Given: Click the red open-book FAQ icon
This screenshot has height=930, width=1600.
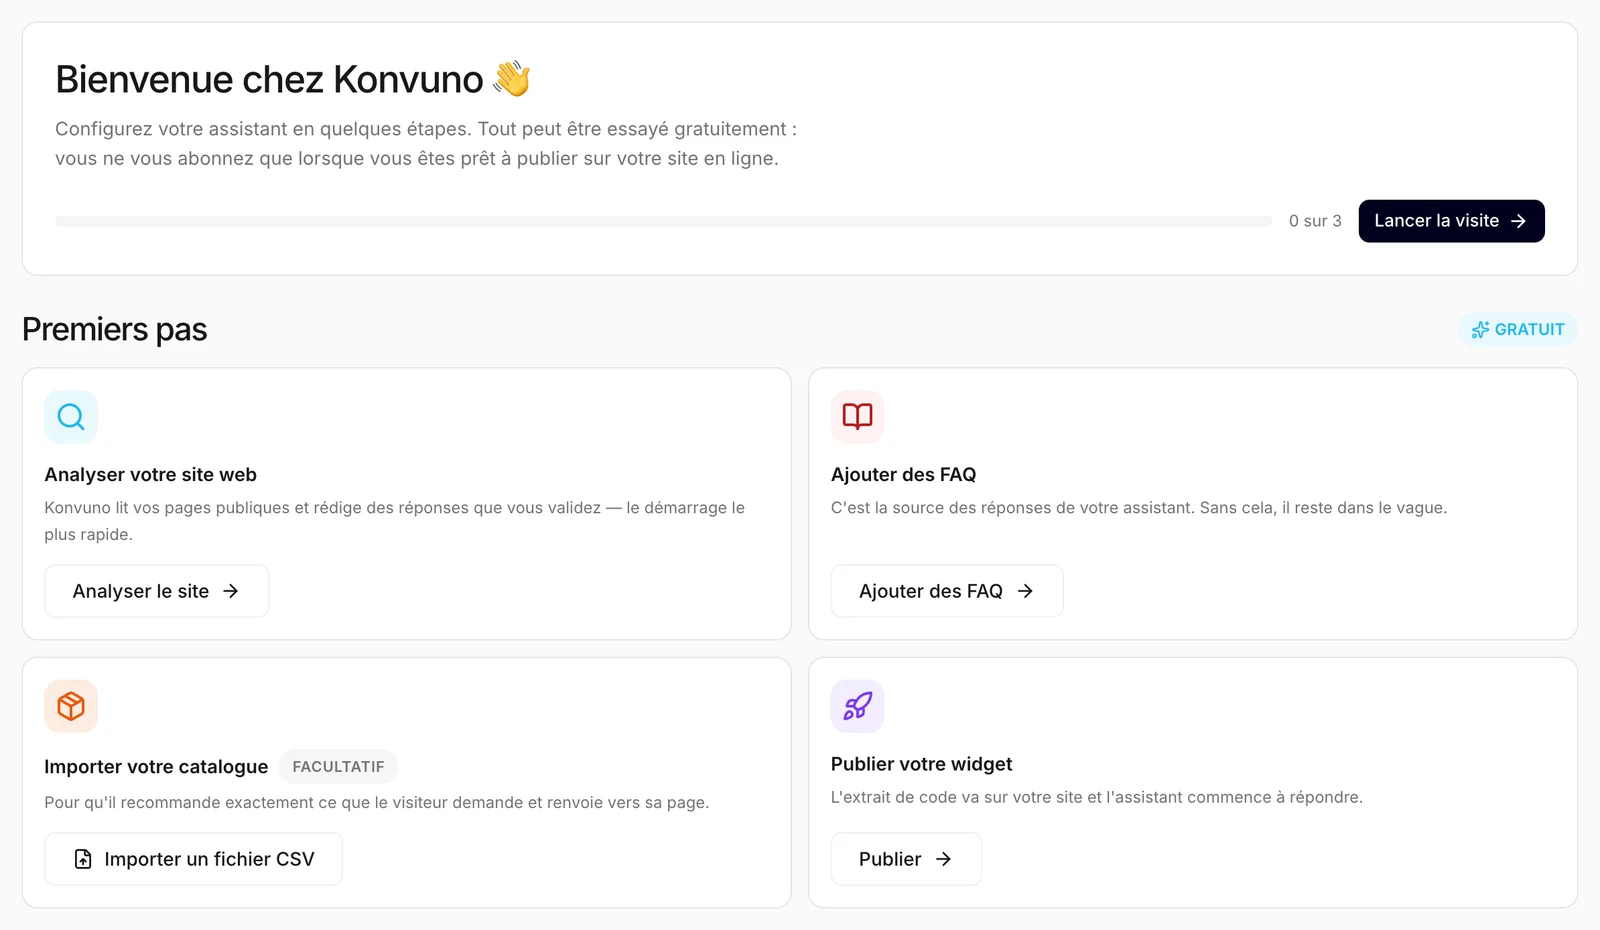Looking at the screenshot, I should click(857, 416).
